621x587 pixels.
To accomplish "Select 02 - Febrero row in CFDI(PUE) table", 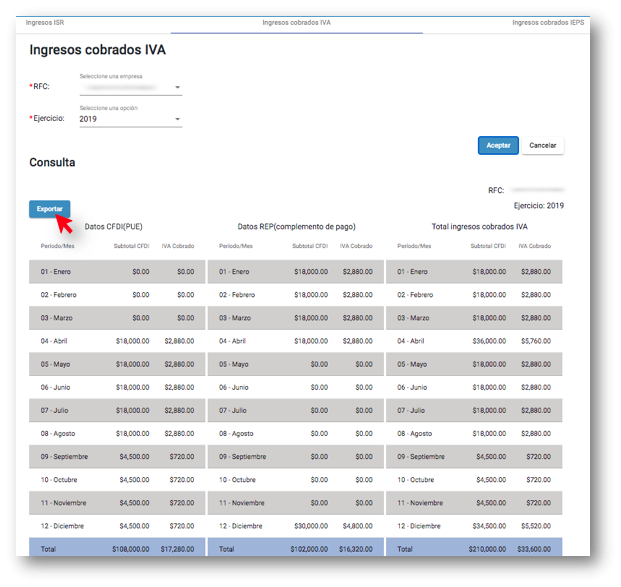I will 117,295.
